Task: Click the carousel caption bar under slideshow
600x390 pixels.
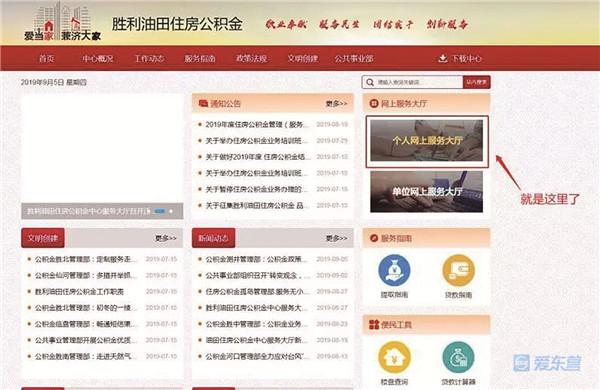Action: pos(102,211)
